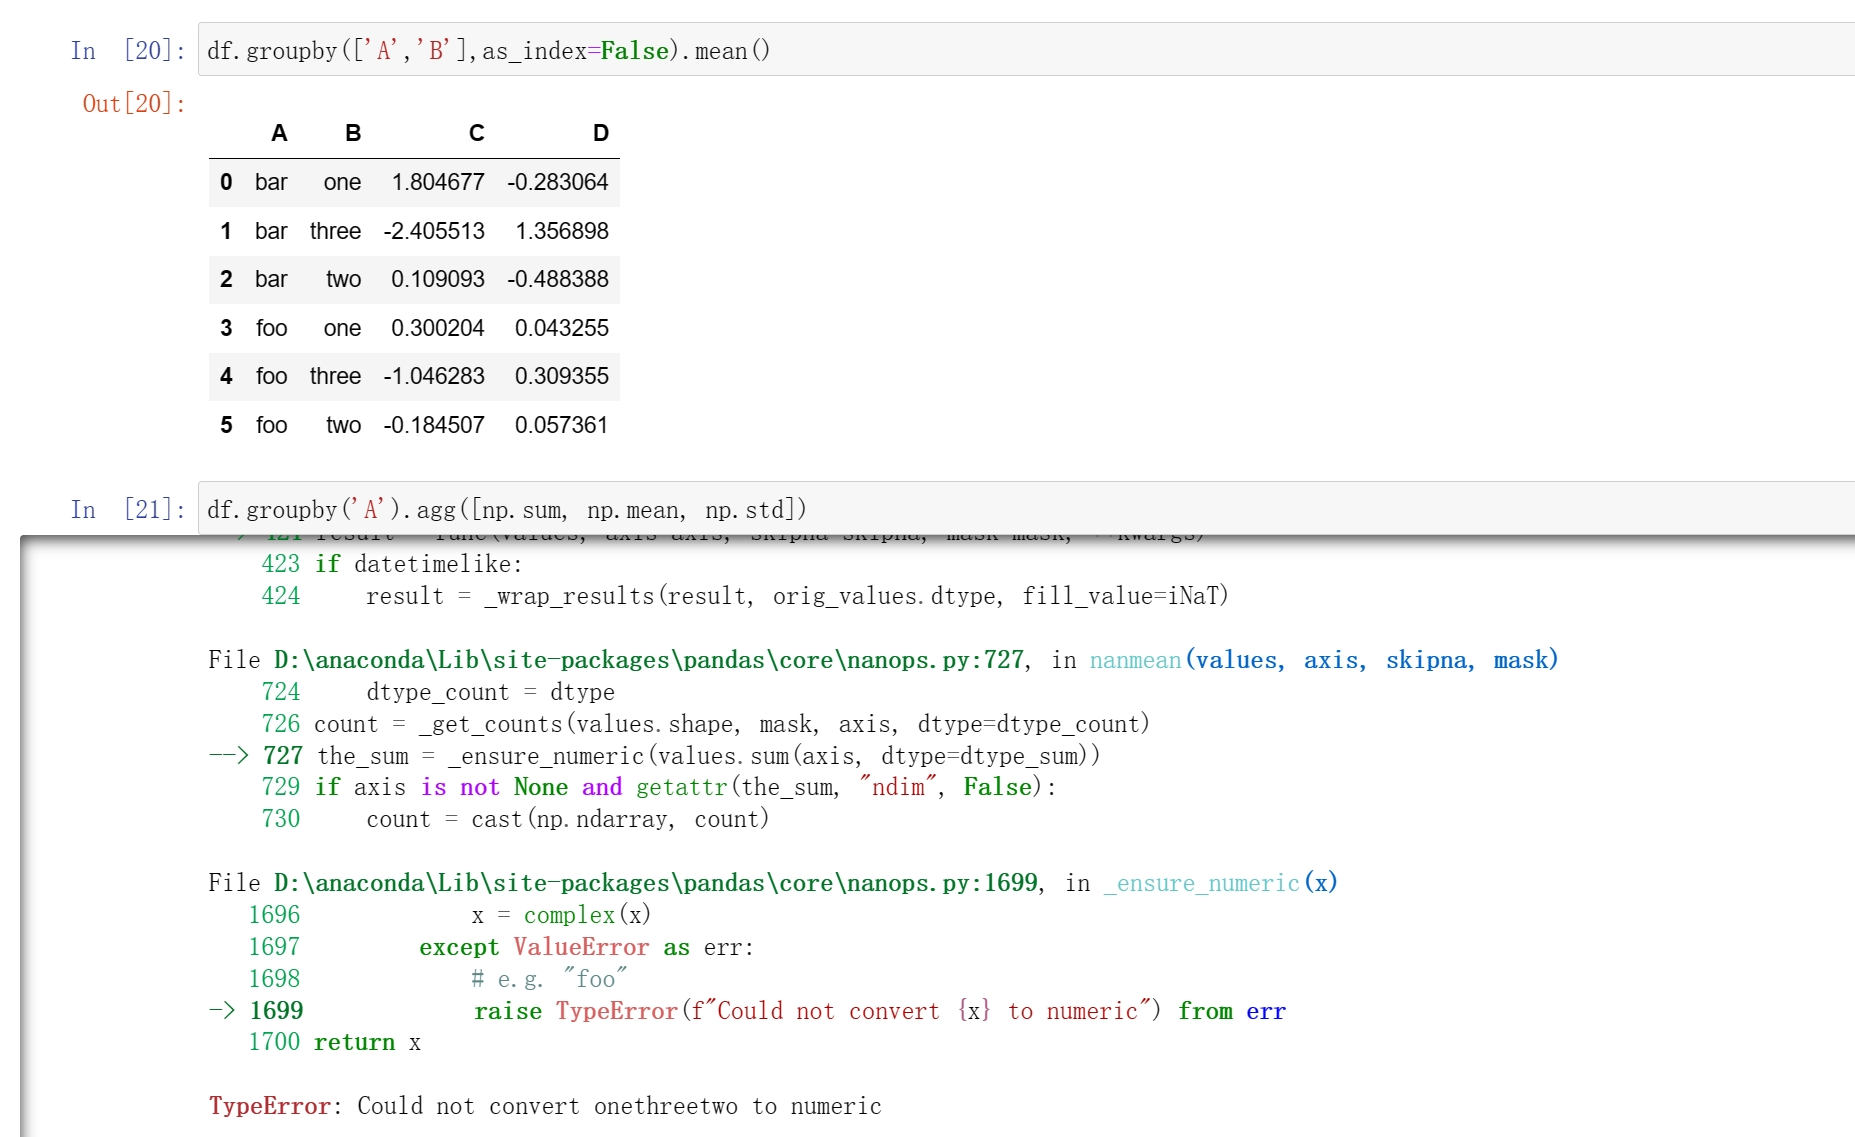Click line 1699 'raise TypeError' statement
The height and width of the screenshot is (1137, 1855).
tap(880, 1011)
